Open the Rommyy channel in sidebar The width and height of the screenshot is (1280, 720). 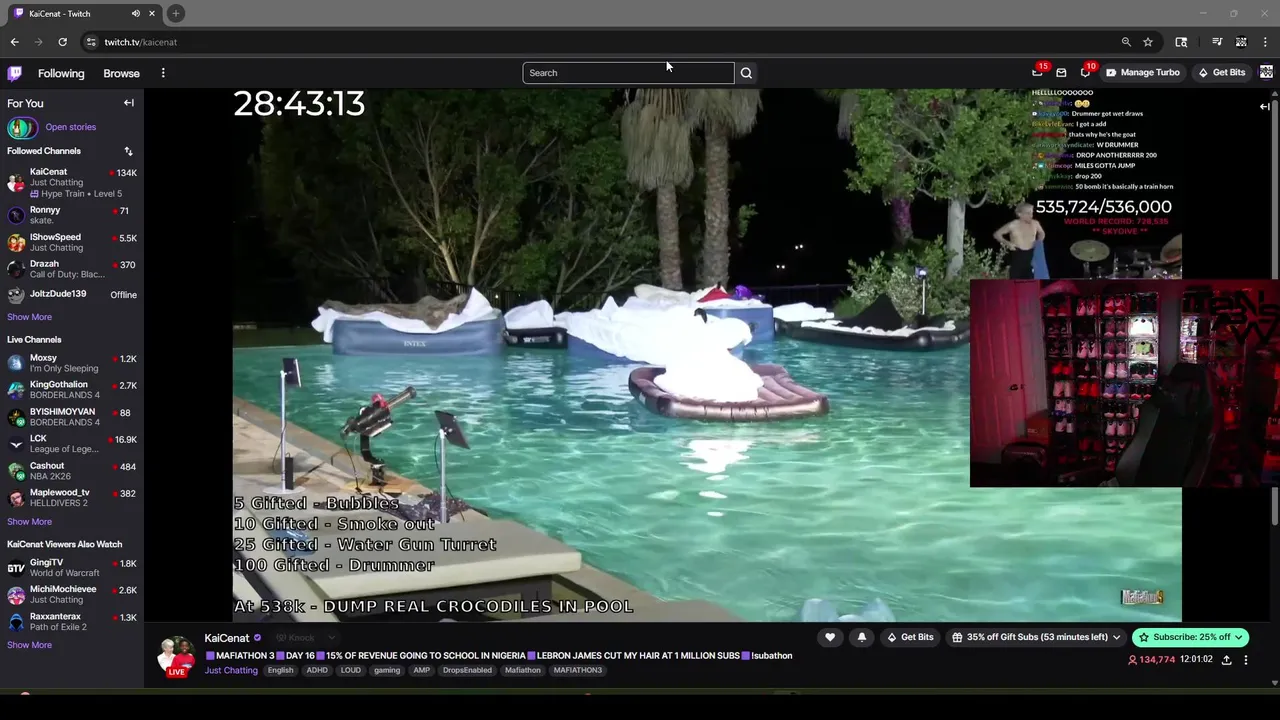pos(72,215)
